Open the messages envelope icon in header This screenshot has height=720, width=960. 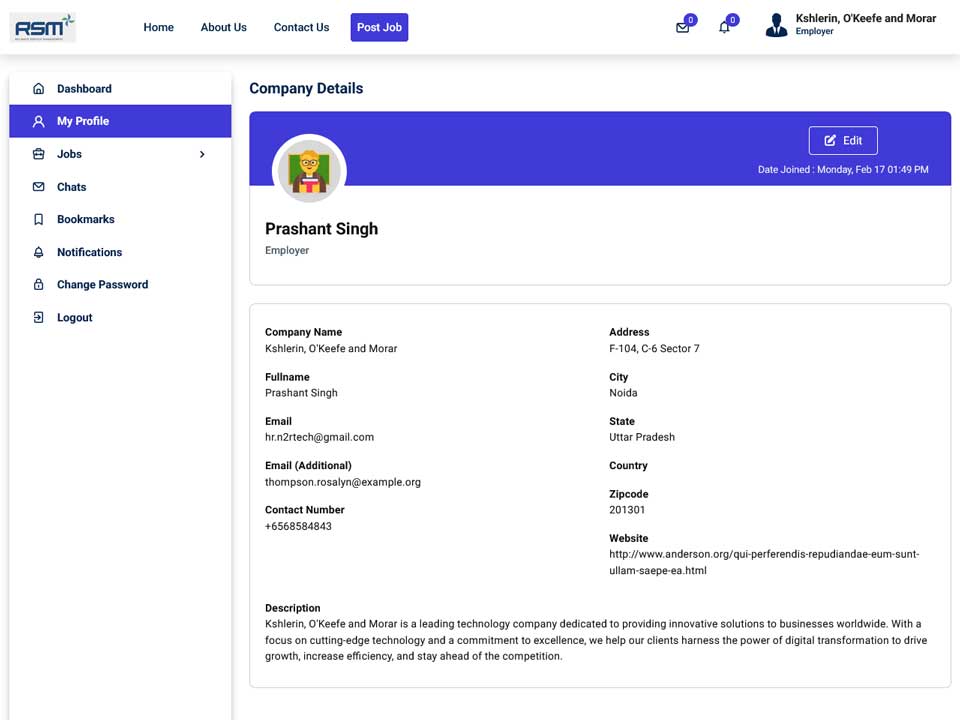(x=683, y=28)
